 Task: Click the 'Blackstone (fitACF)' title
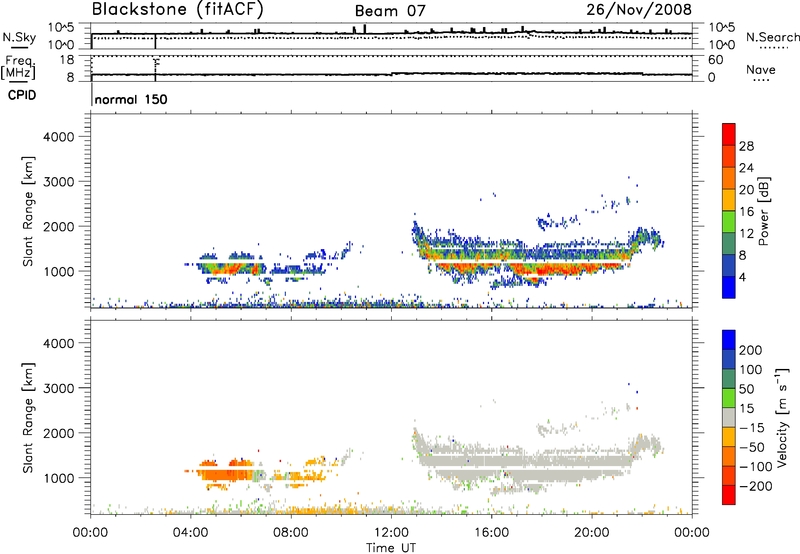point(178,9)
